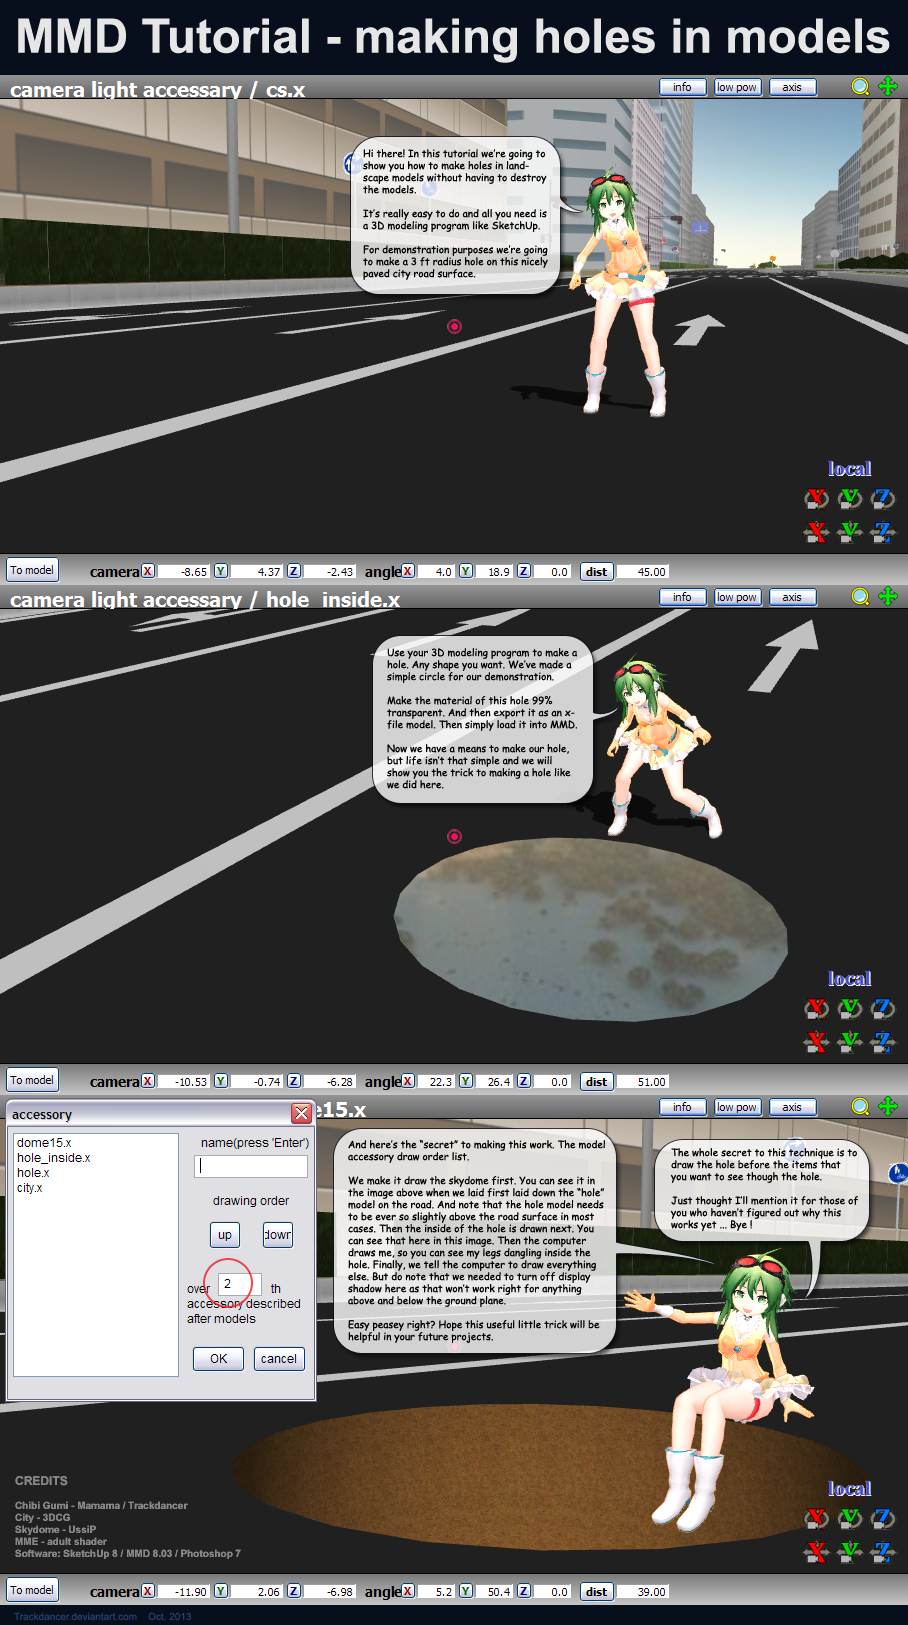Toggle low pow in the cs.x panel
The height and width of the screenshot is (1625, 908).
[737, 87]
